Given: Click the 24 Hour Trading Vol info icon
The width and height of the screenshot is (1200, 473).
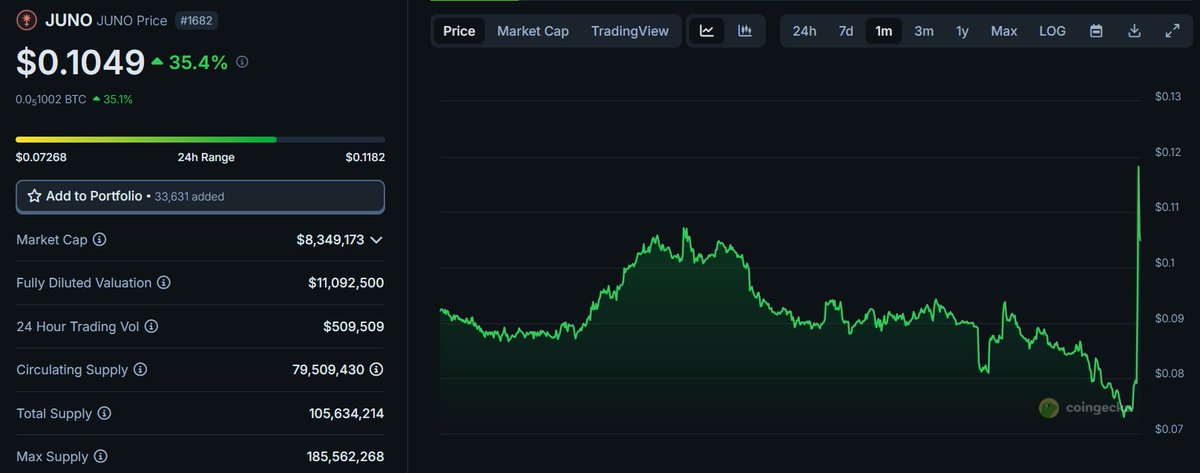Looking at the screenshot, I should (152, 326).
